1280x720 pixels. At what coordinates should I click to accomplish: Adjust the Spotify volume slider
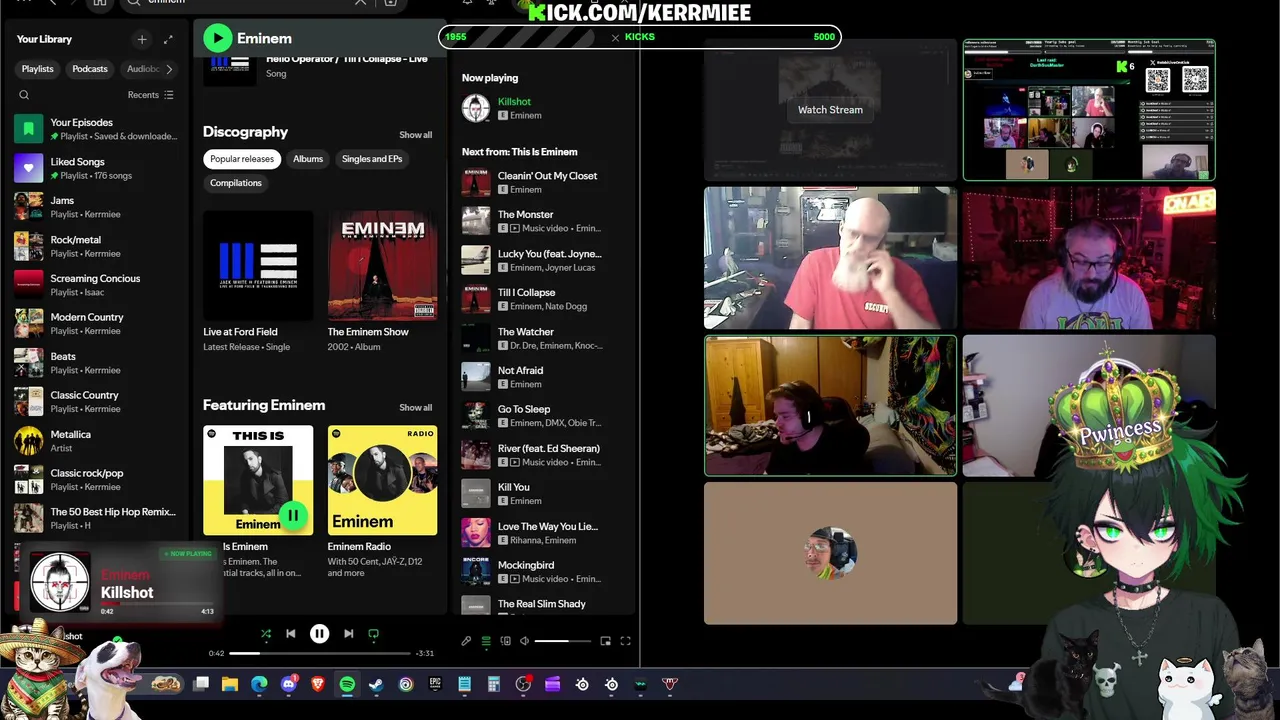point(563,641)
